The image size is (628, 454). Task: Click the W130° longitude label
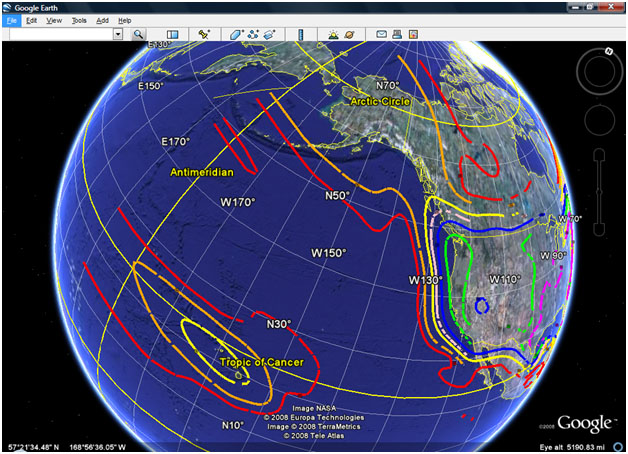(x=425, y=280)
